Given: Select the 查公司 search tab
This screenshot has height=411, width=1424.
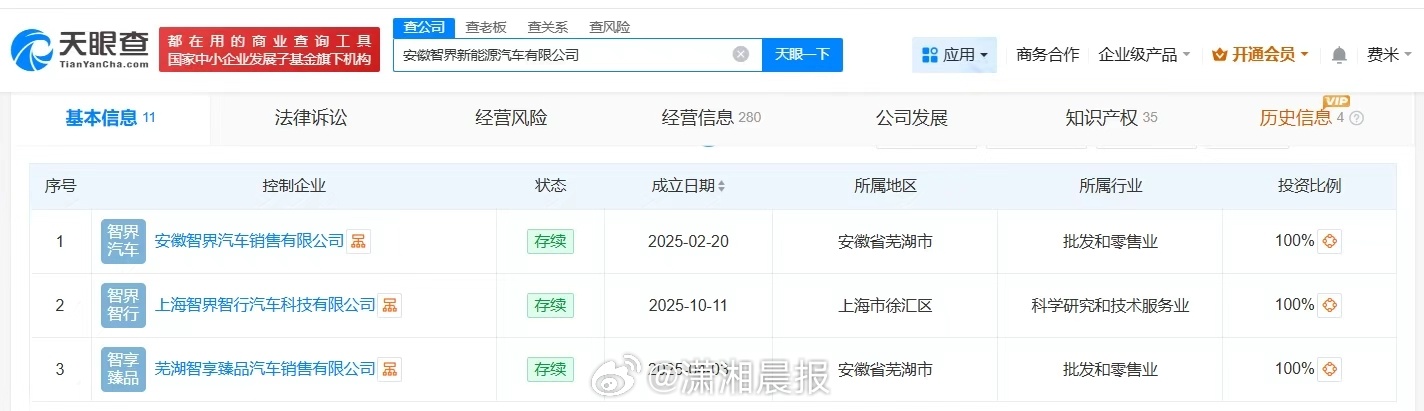Looking at the screenshot, I should point(424,27).
